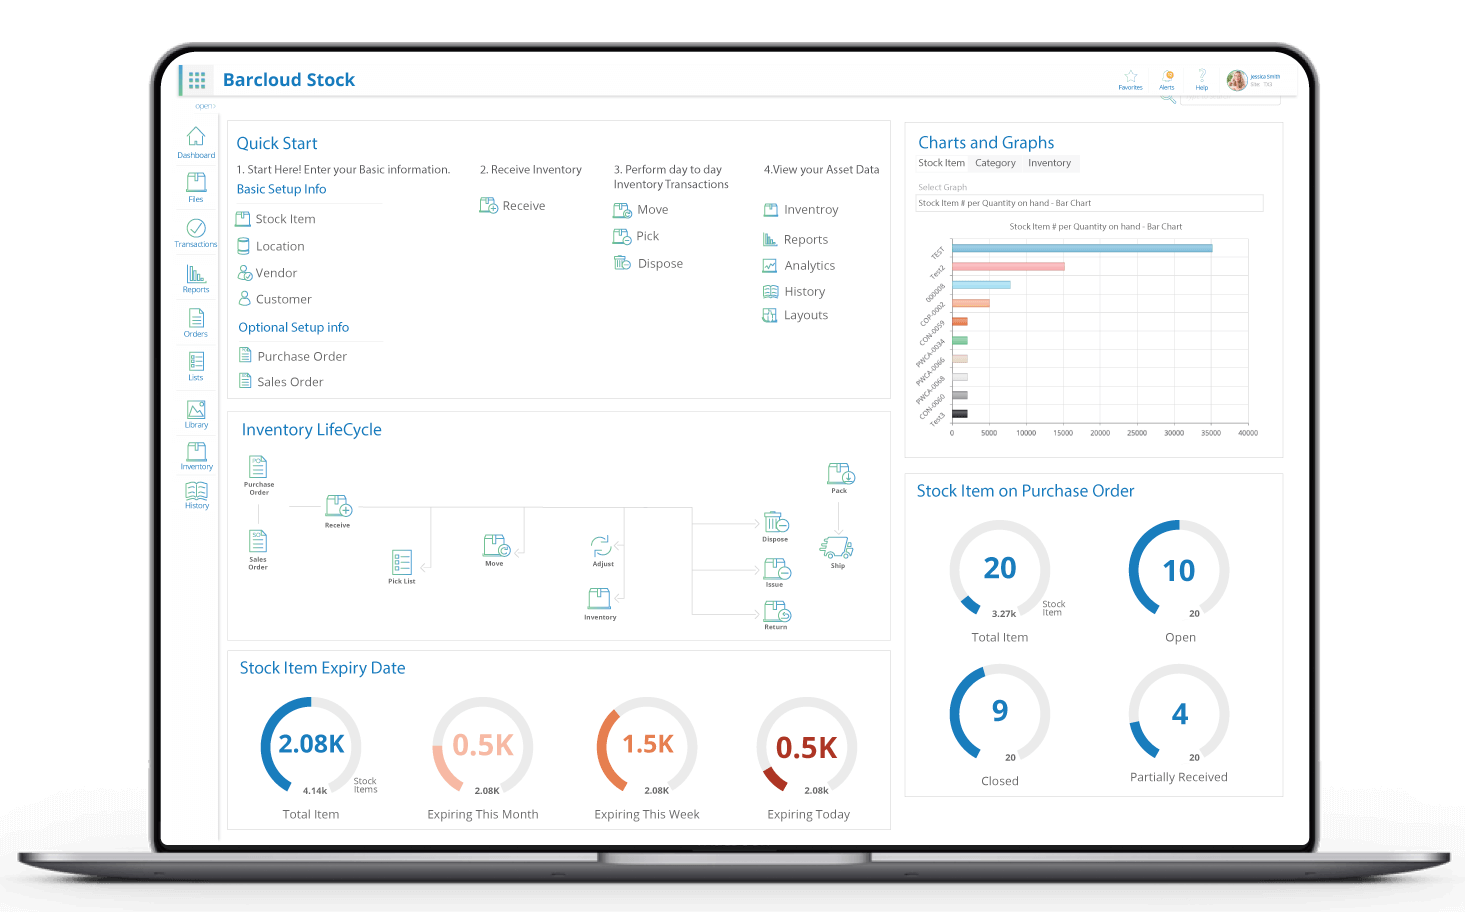Click the Closed purchase order gauge
Screen dimensions: 1465x912
(x=1000, y=714)
